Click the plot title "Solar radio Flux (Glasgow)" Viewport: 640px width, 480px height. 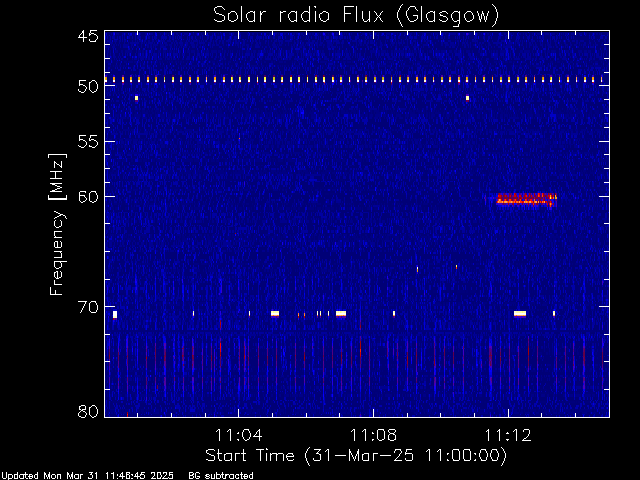pyautogui.click(x=356, y=16)
